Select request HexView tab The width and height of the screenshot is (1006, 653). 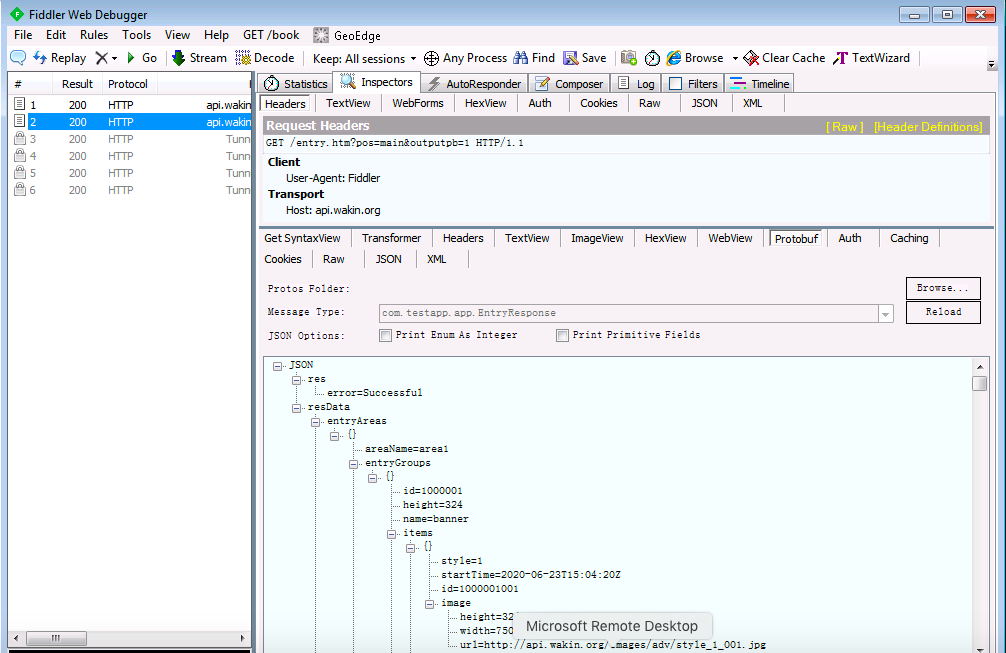(486, 103)
